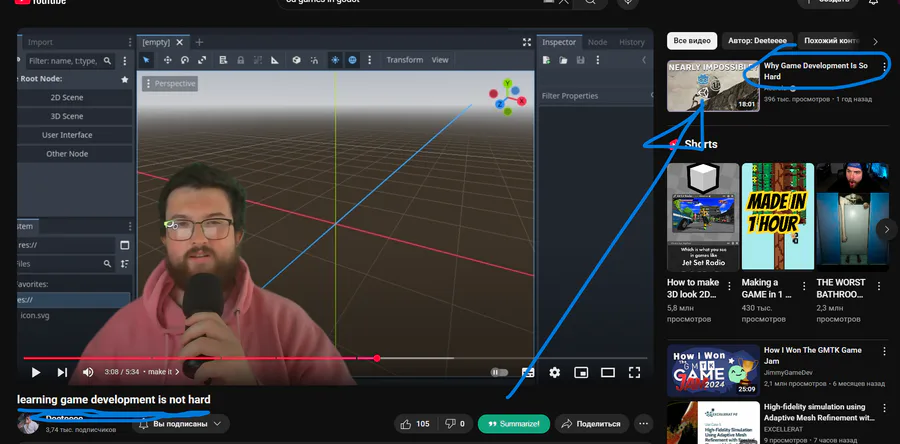
Task: Select the Godot rotate-mode tool in video
Action: click(x=185, y=60)
